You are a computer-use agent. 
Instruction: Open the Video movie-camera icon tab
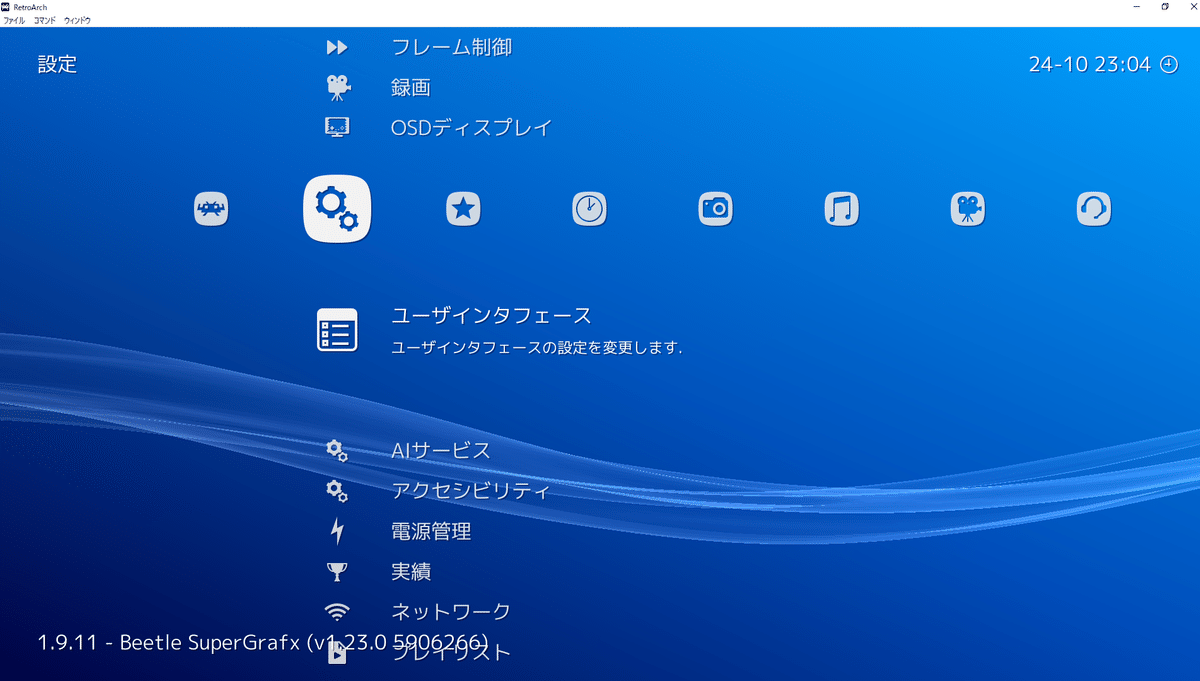pos(967,209)
